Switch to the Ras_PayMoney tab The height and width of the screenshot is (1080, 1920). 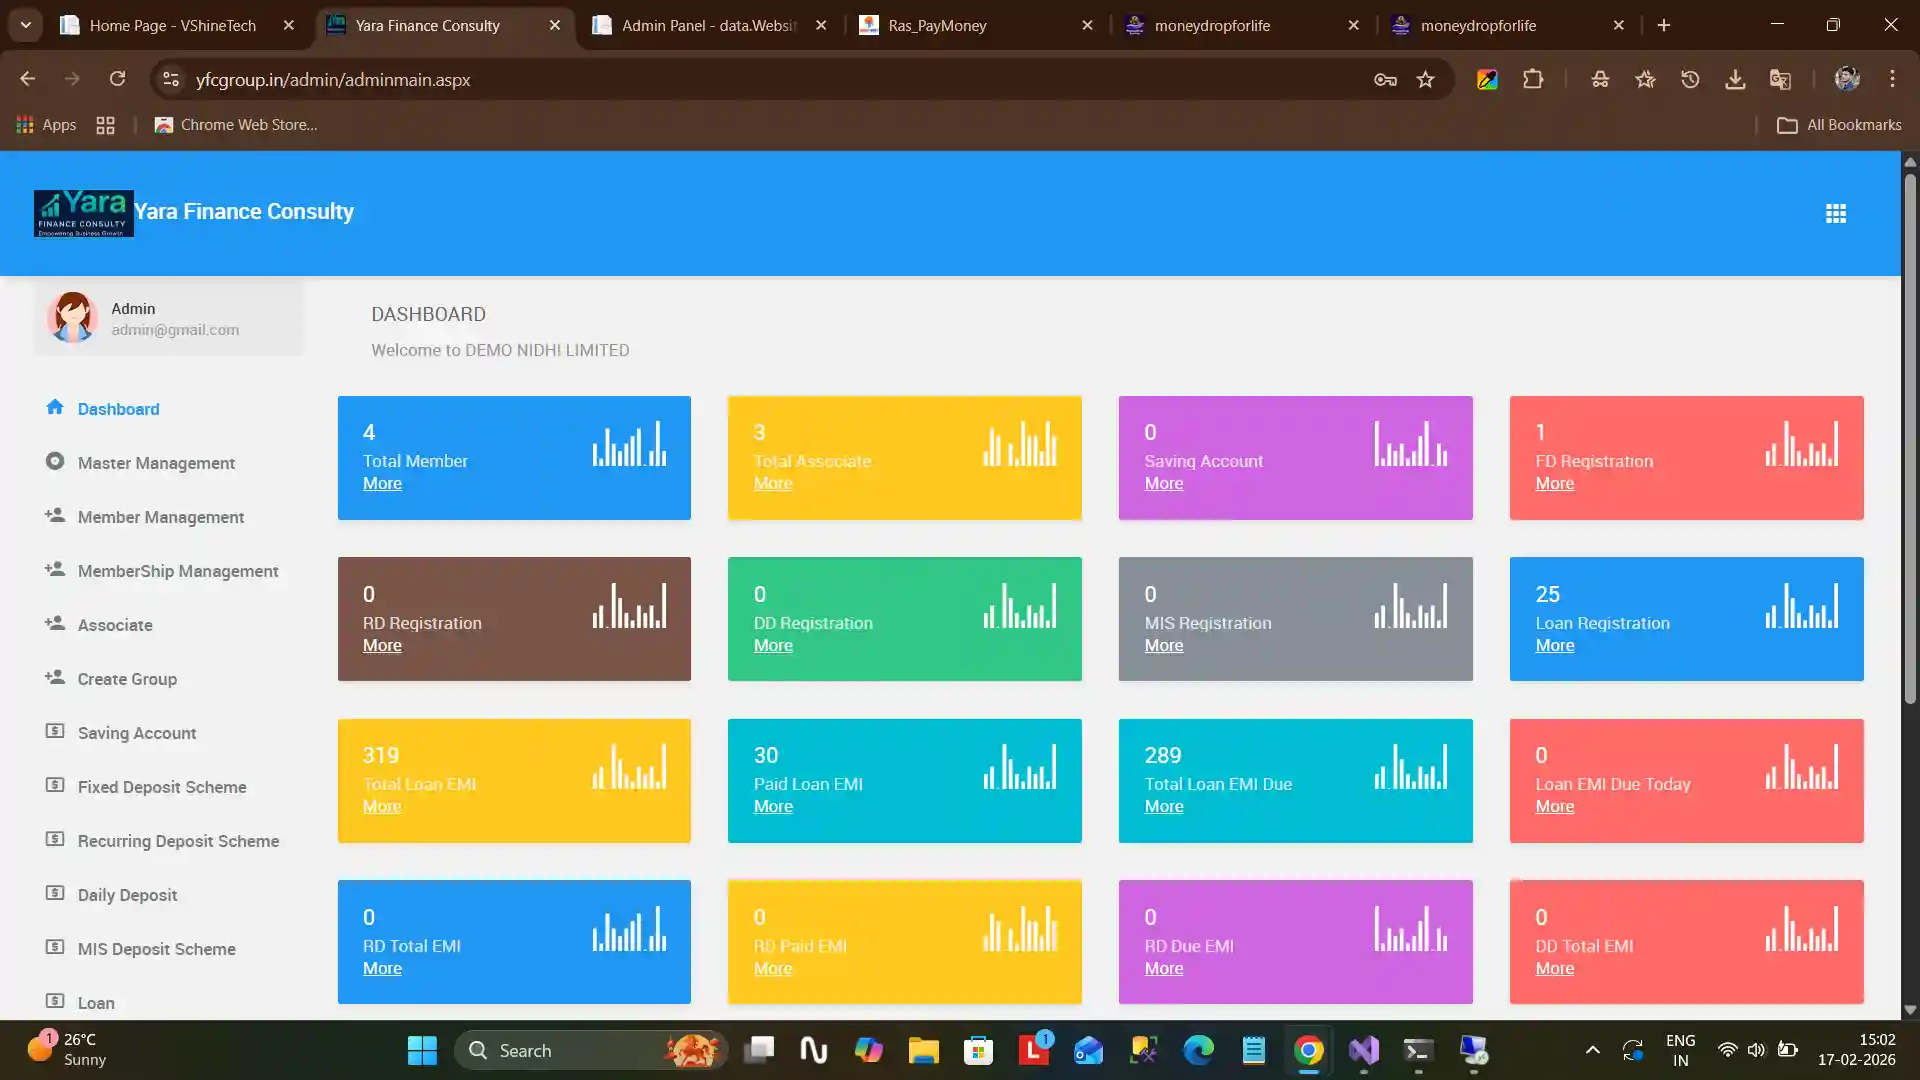point(936,25)
